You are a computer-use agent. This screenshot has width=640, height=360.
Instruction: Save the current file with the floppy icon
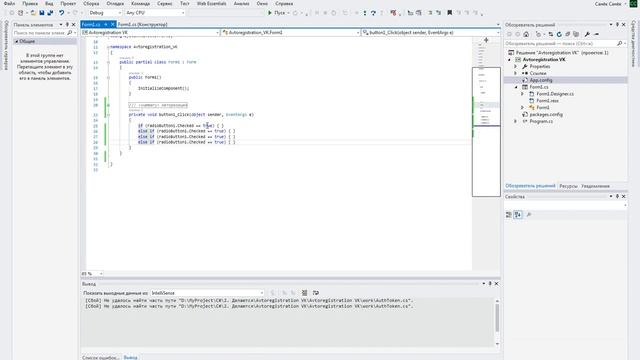coord(42,13)
